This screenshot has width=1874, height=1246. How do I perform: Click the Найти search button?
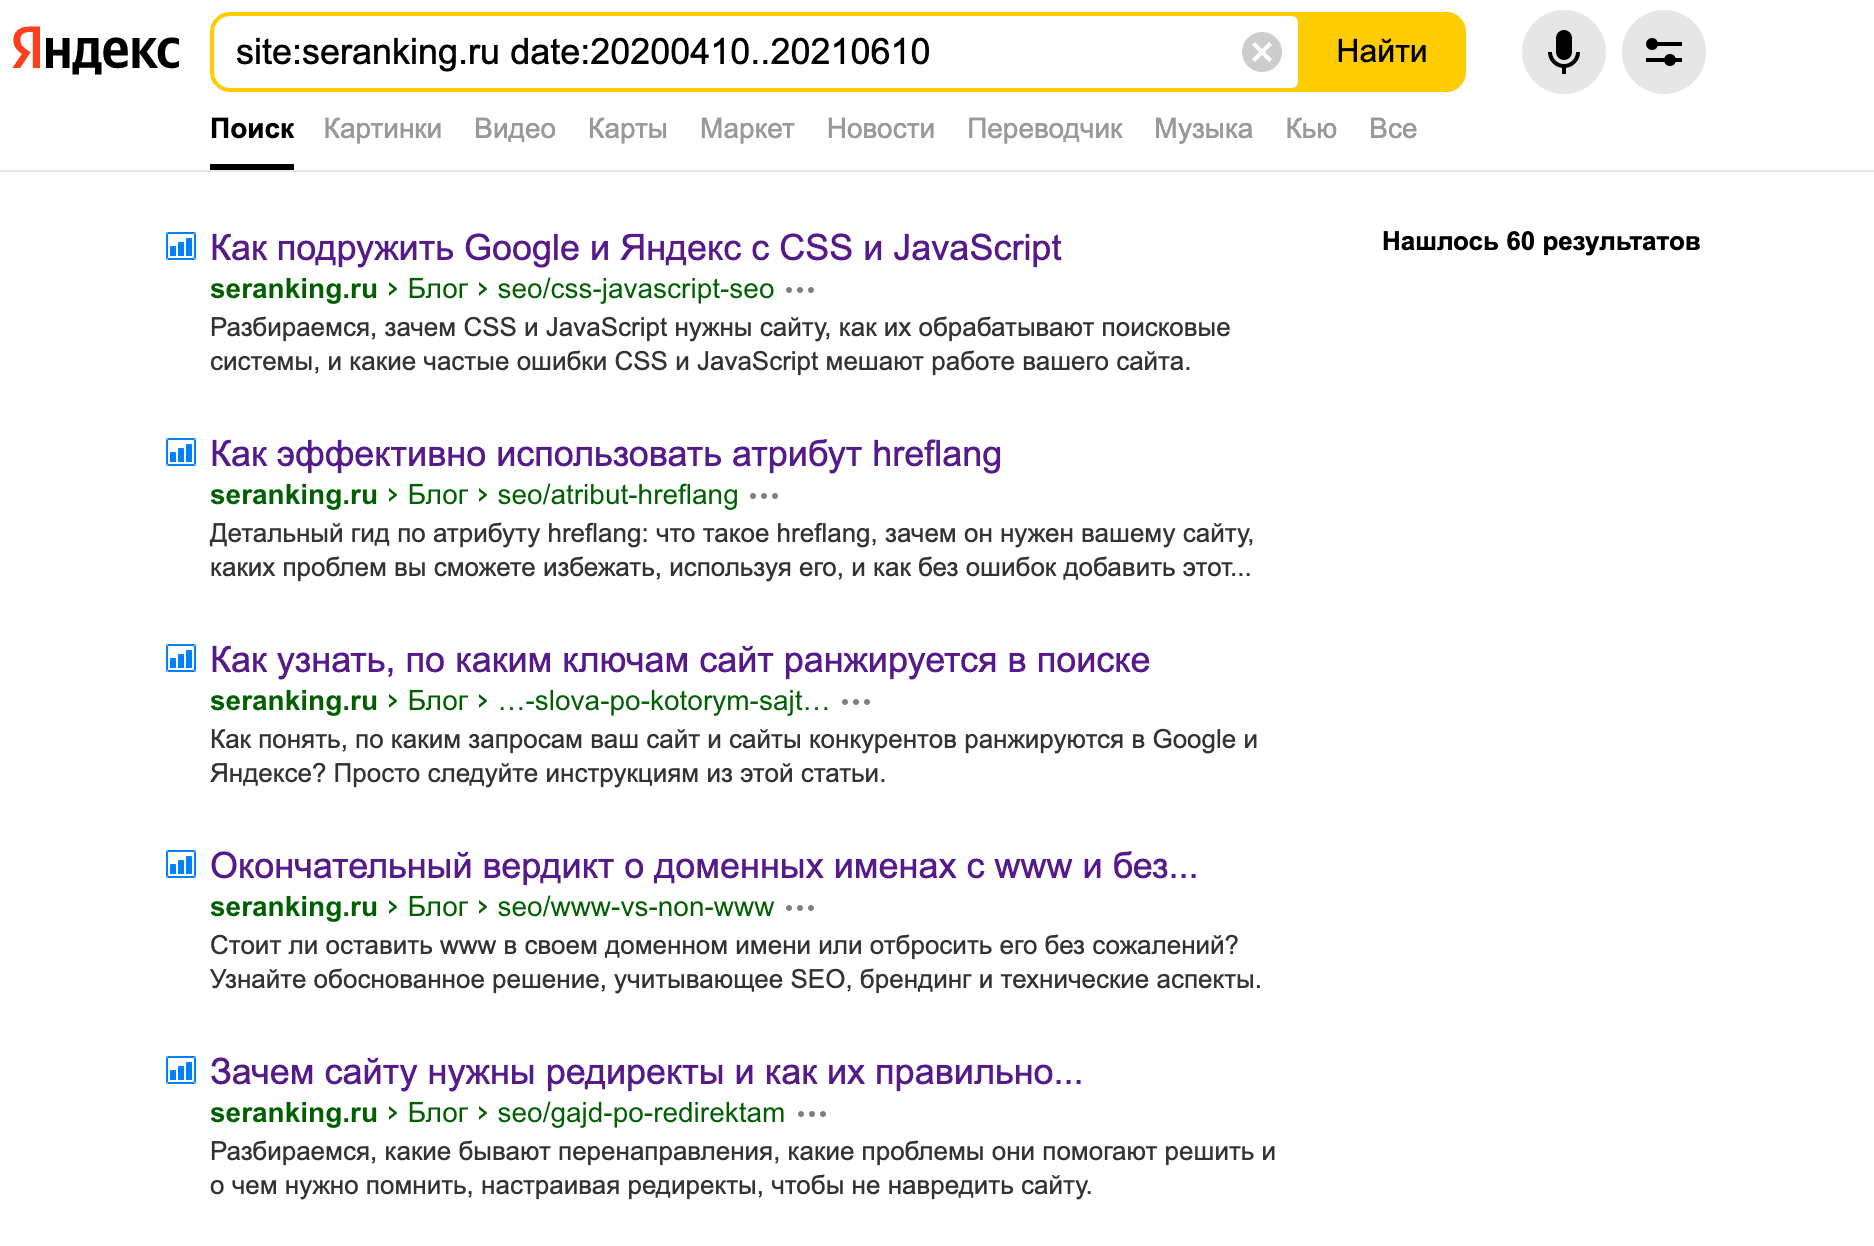pos(1381,52)
